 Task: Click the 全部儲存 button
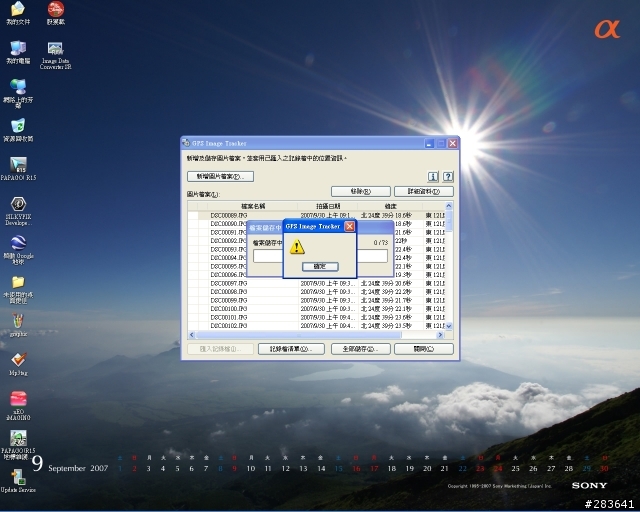[361, 349]
